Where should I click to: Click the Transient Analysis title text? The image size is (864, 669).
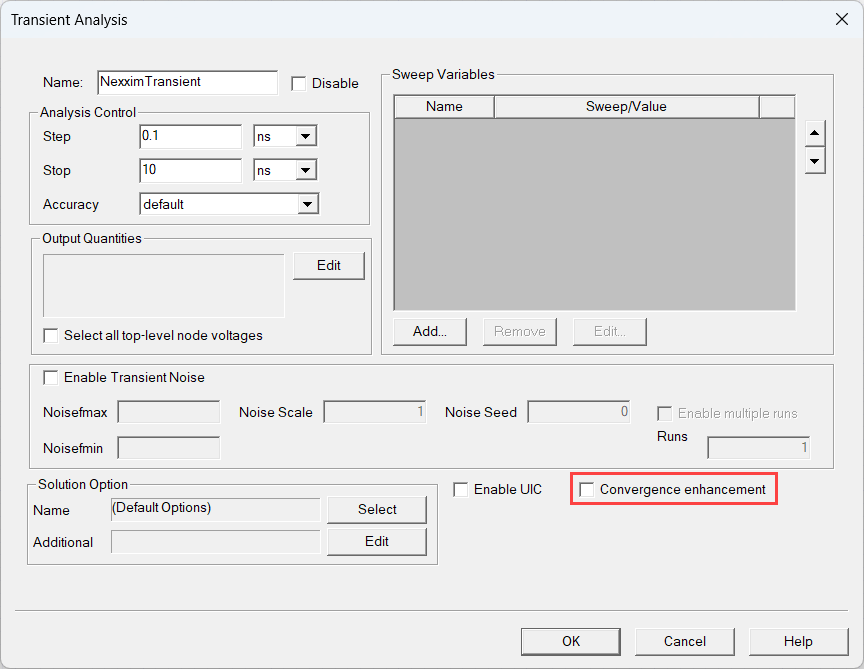[x=69, y=20]
